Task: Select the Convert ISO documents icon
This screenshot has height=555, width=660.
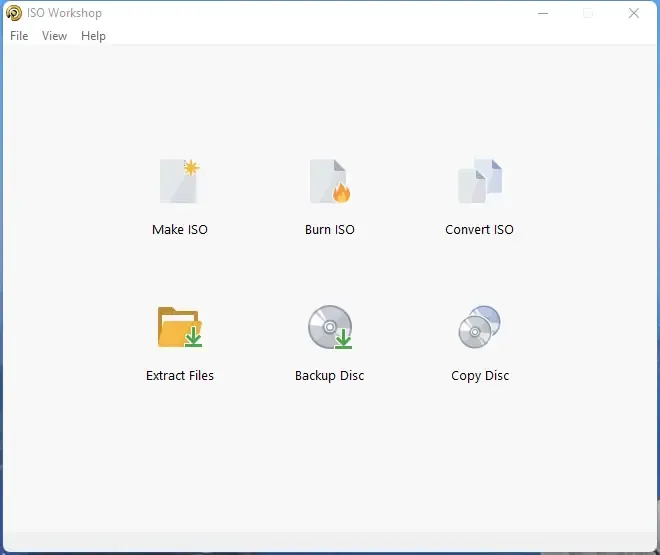Action: 480,181
